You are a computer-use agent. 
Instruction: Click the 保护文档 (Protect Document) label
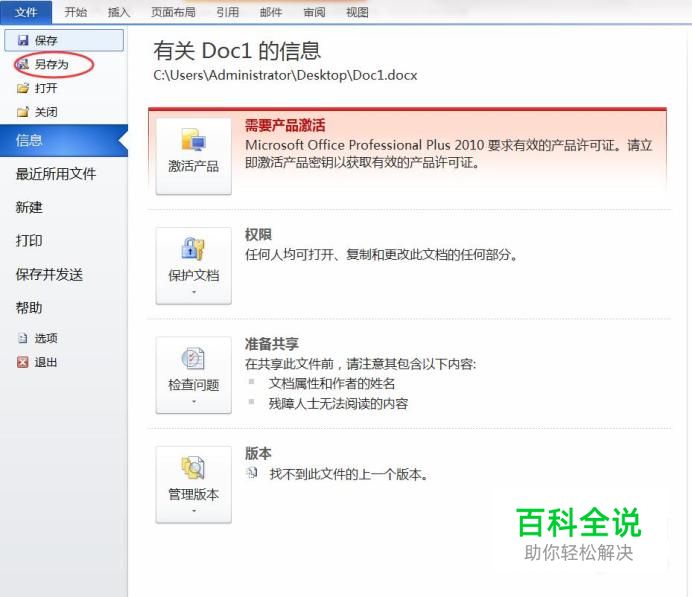click(193, 275)
